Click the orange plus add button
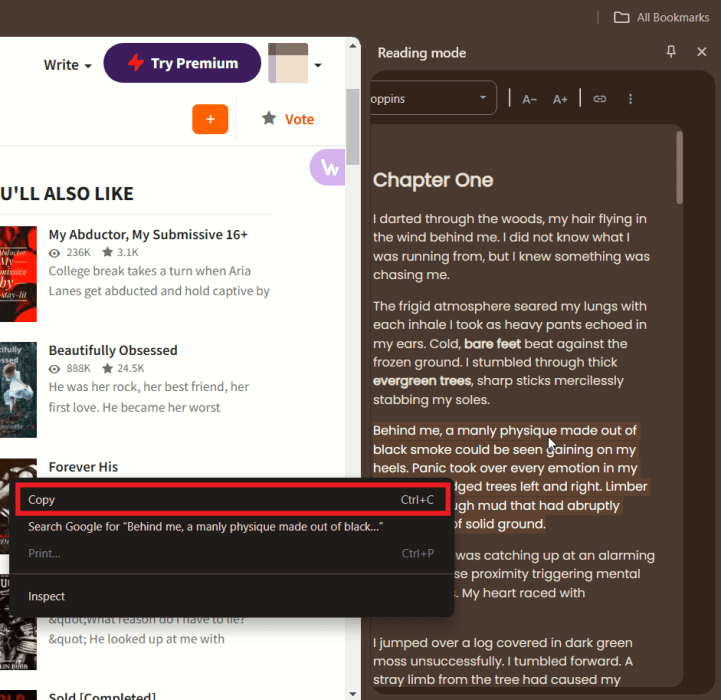This screenshot has height=700, width=721. 210,119
